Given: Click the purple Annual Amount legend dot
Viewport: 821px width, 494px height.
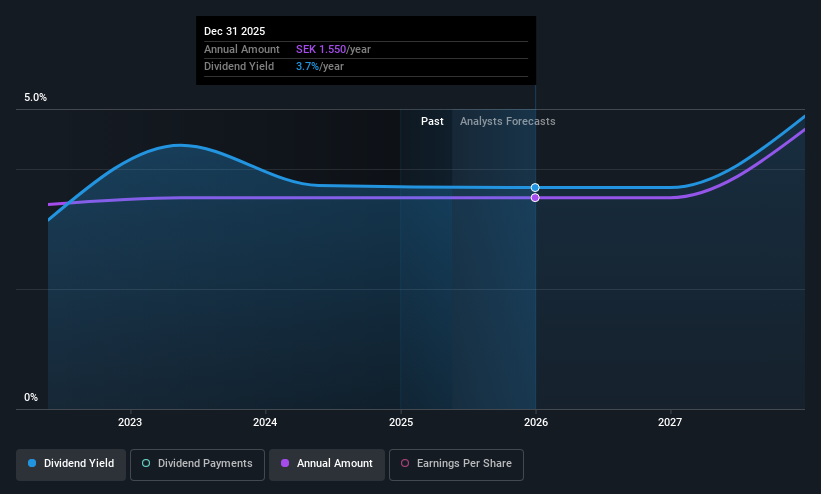Looking at the screenshot, I should [x=285, y=463].
